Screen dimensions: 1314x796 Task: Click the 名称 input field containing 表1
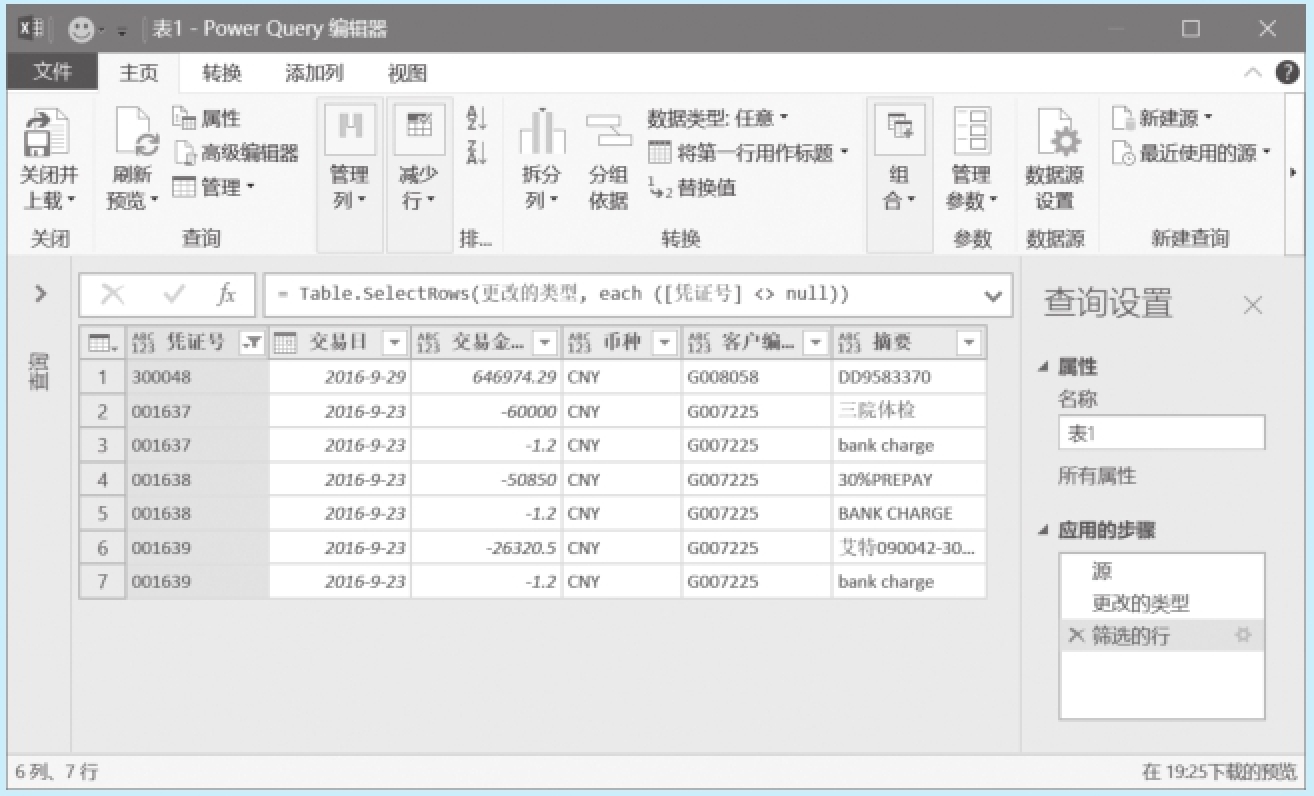1160,433
